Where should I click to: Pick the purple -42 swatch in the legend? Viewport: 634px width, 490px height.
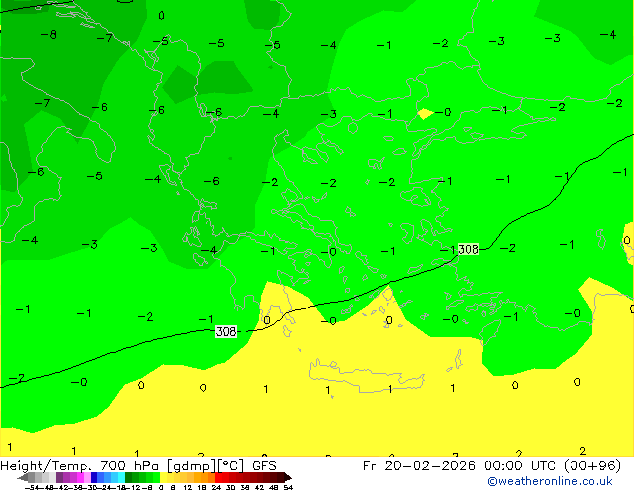tap(59, 477)
